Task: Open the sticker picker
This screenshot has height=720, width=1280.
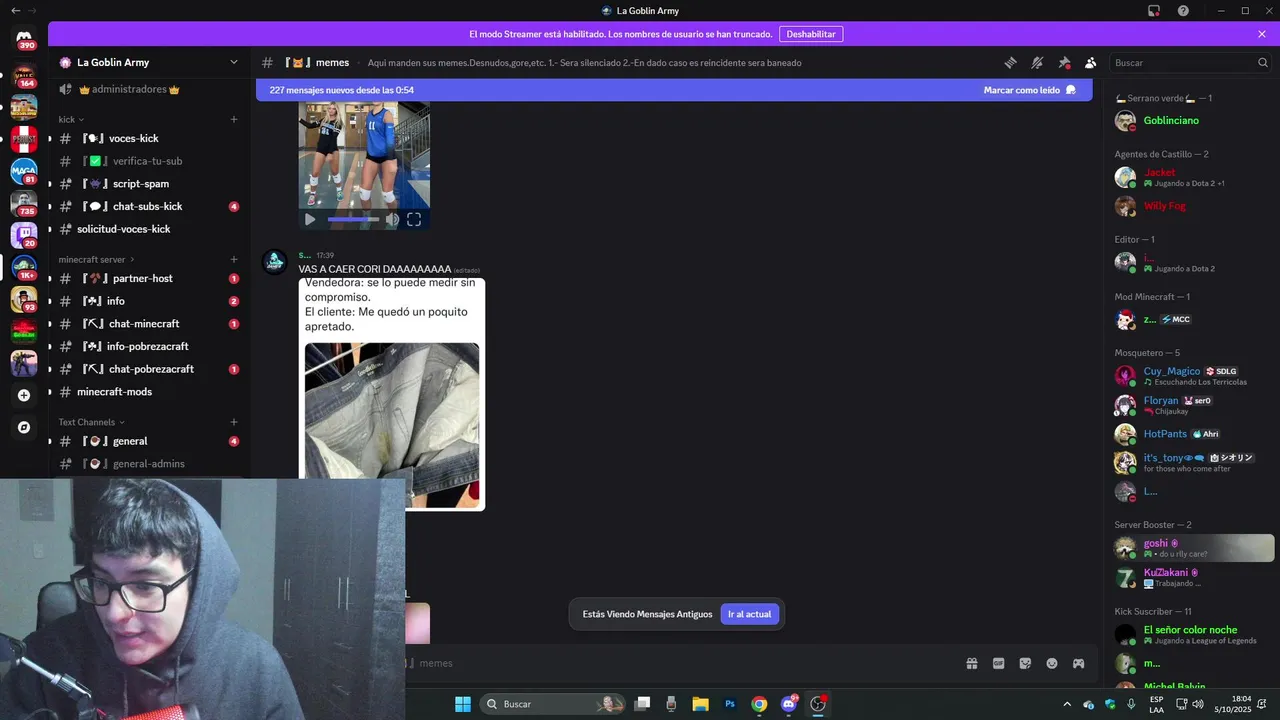Action: pos(1025,663)
